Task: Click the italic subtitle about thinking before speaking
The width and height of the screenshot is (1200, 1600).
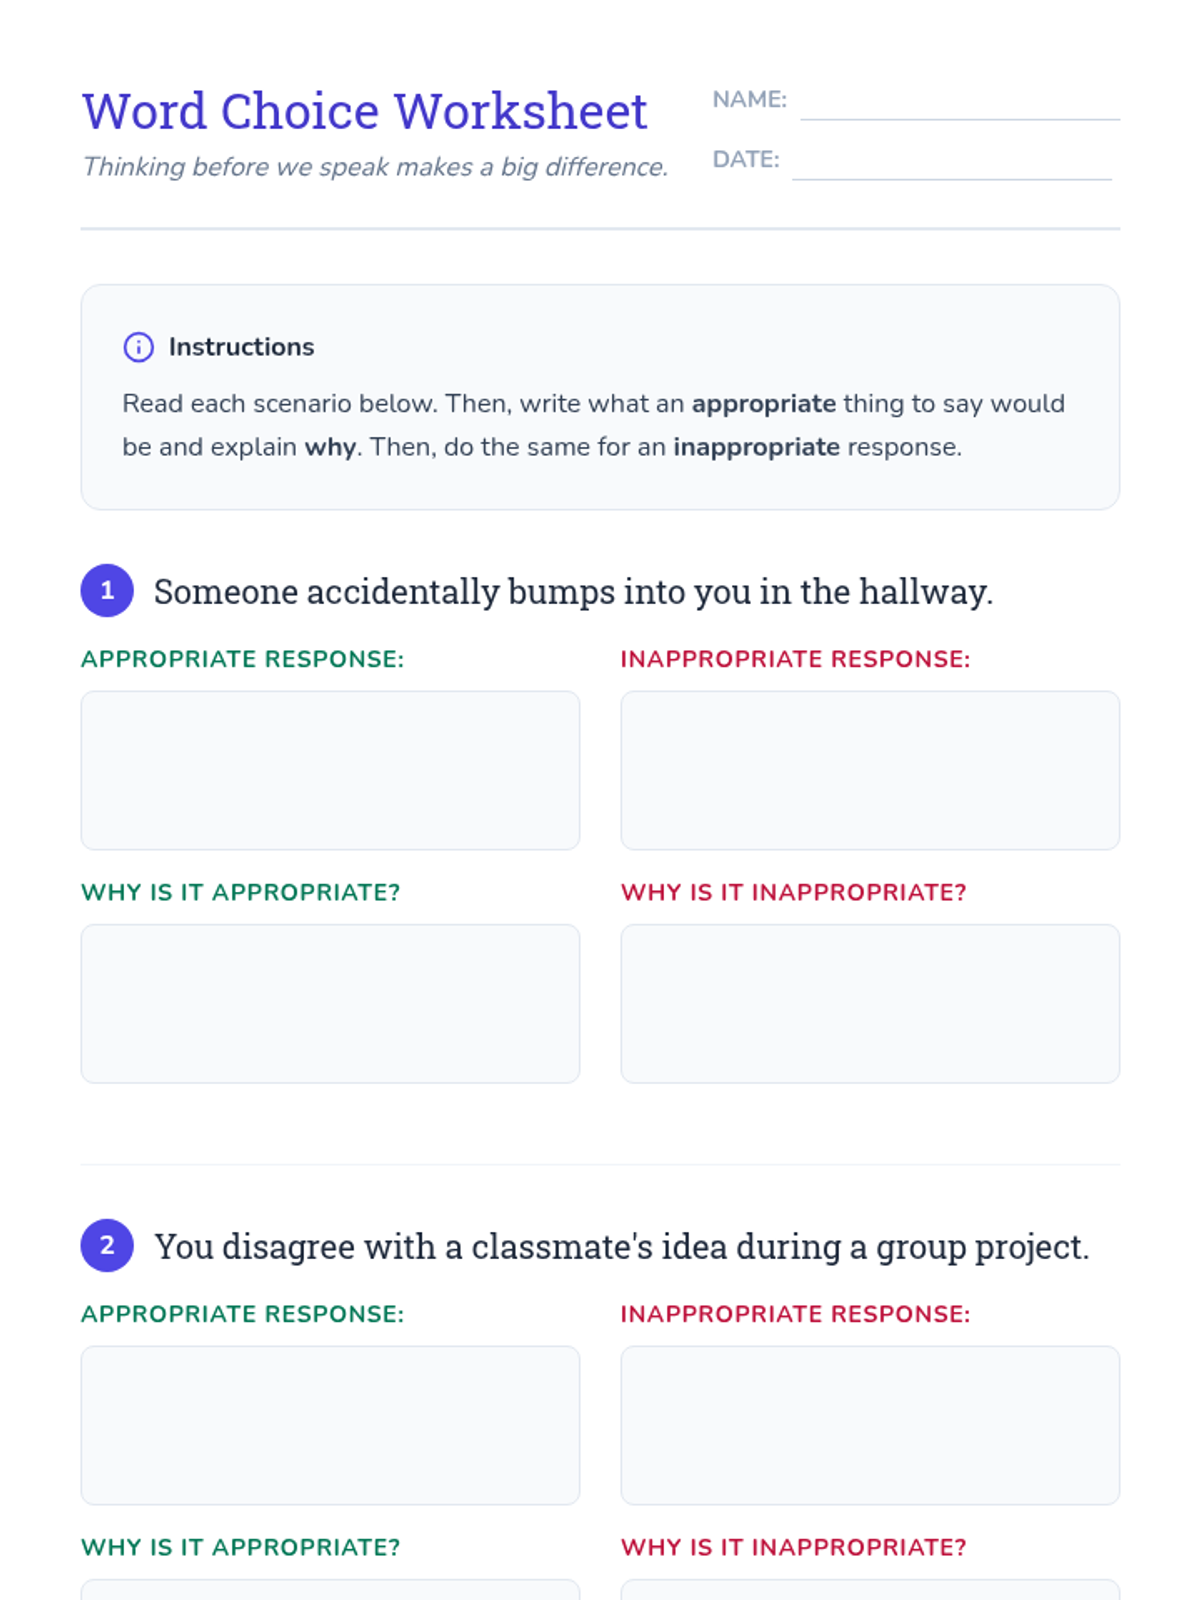Action: 375,167
